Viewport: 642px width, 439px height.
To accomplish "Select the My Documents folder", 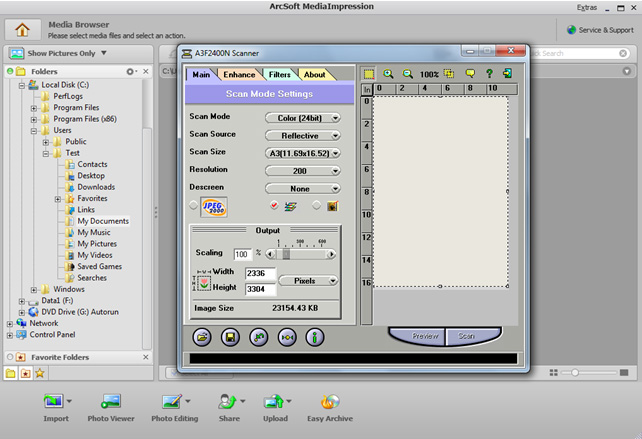I will [103, 221].
